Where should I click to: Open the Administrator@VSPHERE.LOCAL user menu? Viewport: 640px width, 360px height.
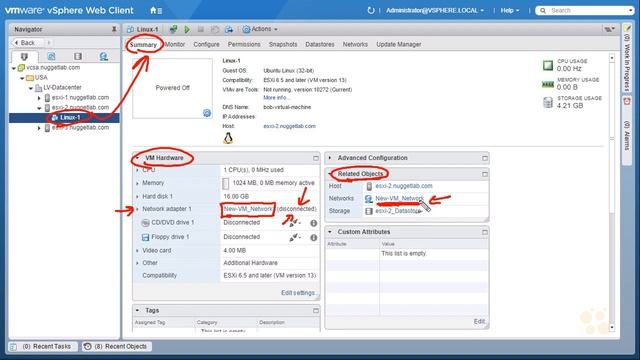click(435, 10)
